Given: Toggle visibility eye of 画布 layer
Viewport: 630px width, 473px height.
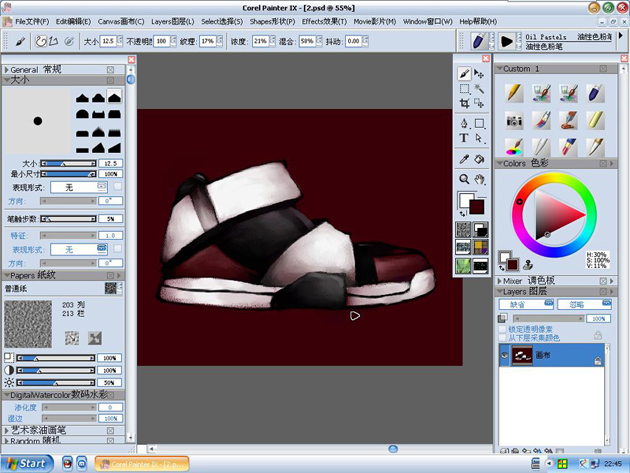Looking at the screenshot, I should click(x=505, y=355).
